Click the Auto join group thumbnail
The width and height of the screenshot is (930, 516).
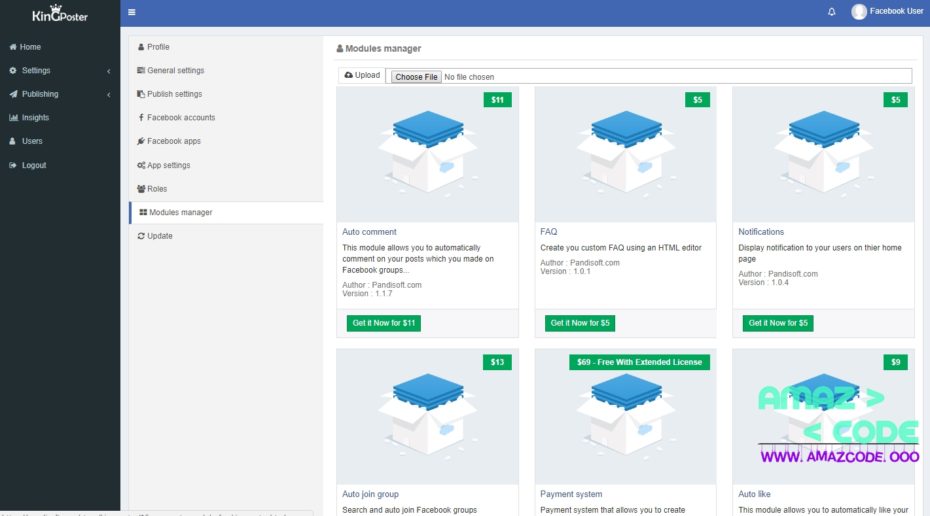[428, 416]
